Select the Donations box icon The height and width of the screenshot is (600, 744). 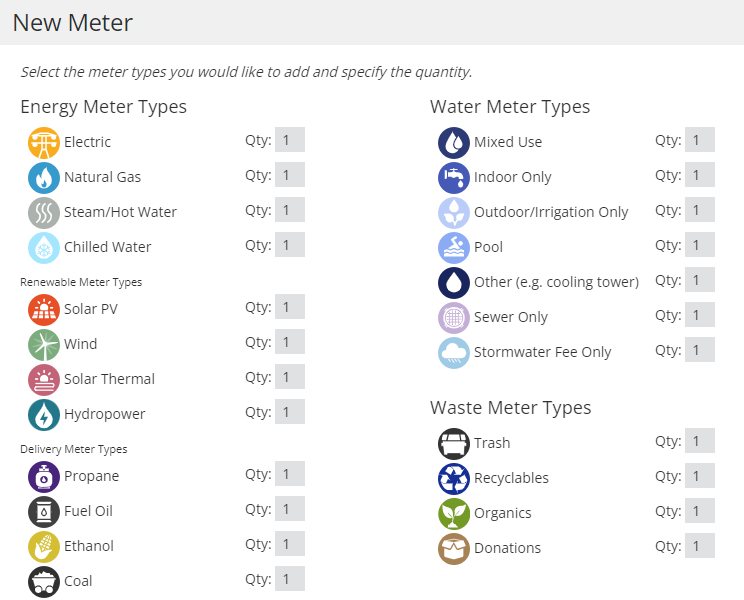tap(454, 548)
